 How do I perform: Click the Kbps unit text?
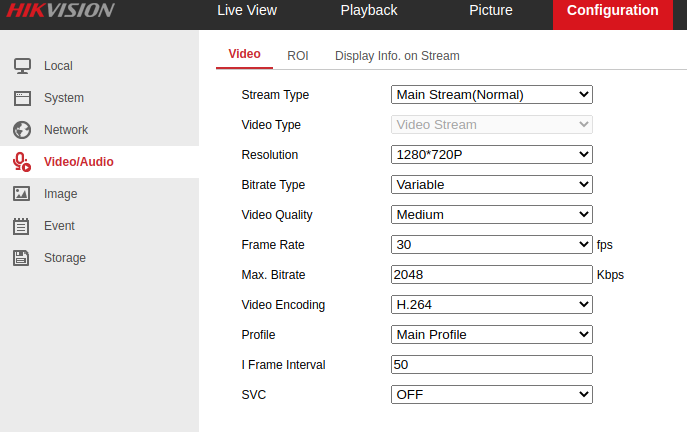point(610,275)
